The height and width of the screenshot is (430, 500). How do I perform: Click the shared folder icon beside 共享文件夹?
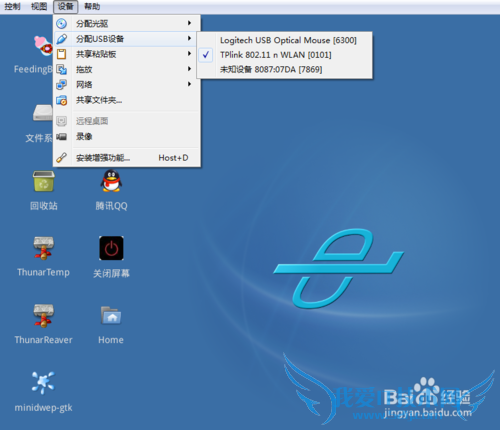tap(61, 100)
